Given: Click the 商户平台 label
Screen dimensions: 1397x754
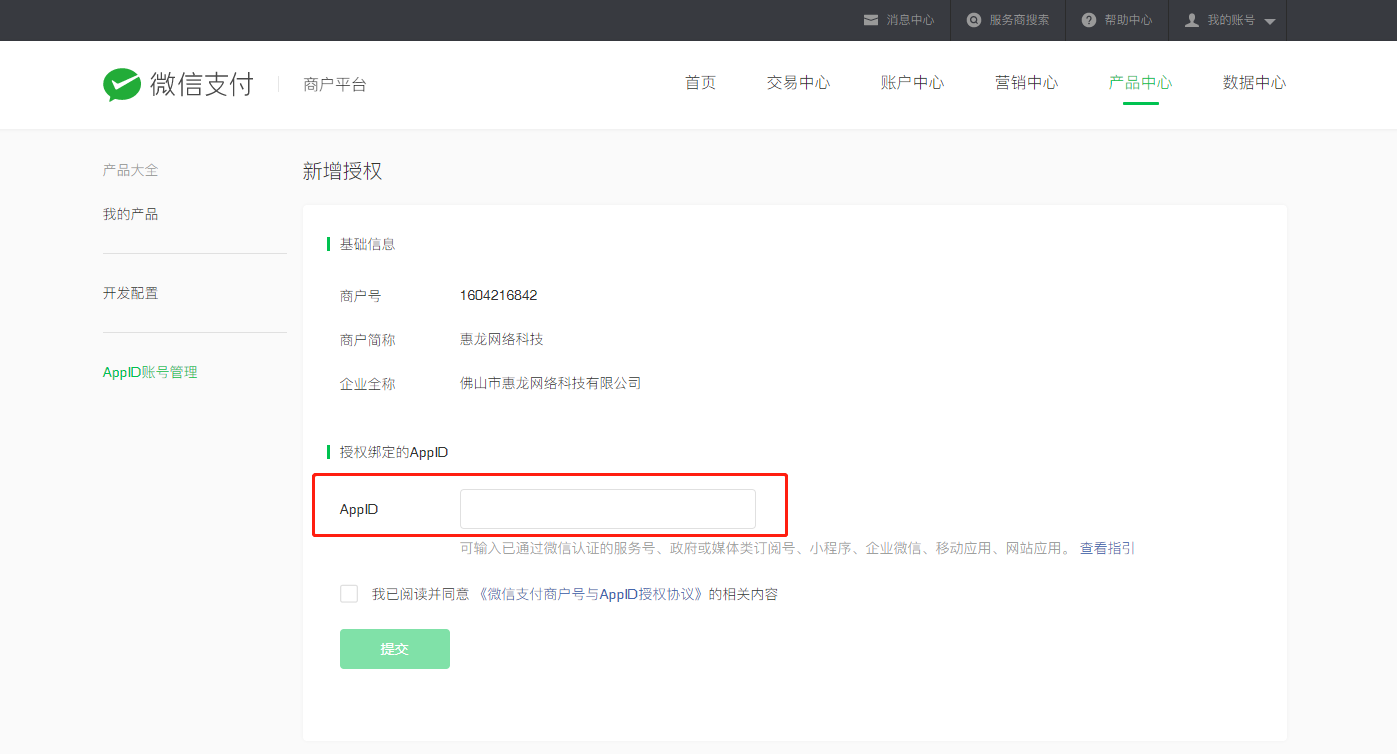Looking at the screenshot, I should pyautogui.click(x=335, y=85).
